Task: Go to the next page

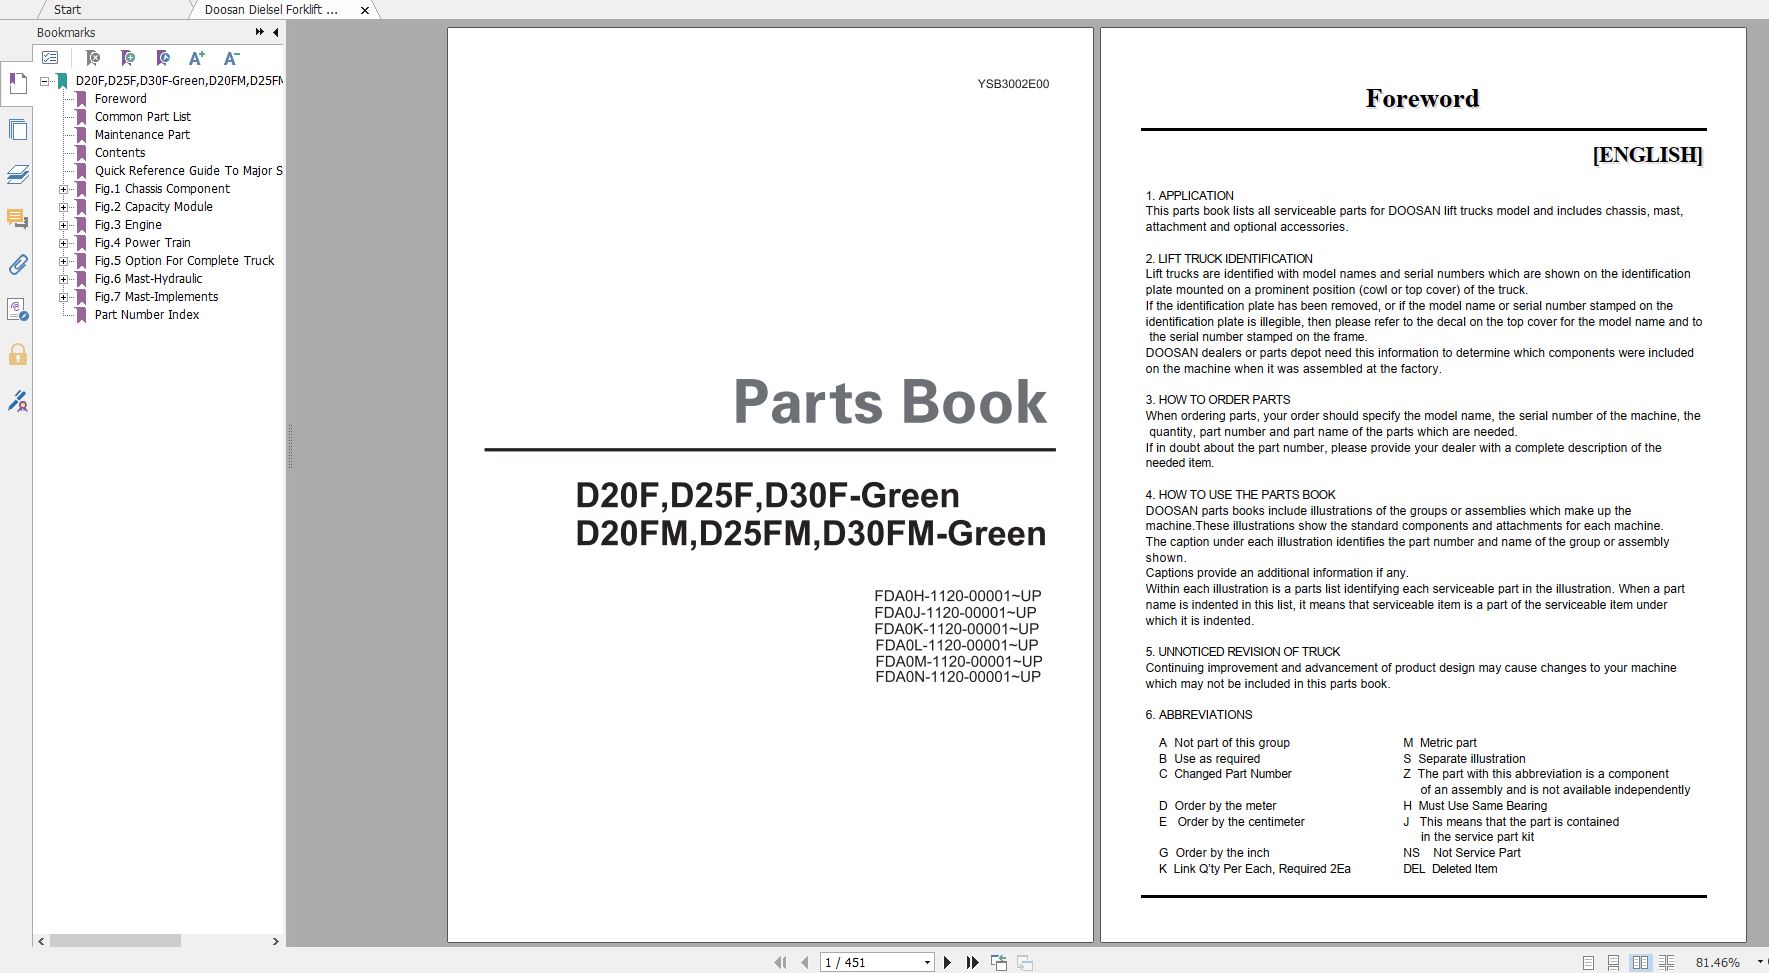Action: (947, 962)
